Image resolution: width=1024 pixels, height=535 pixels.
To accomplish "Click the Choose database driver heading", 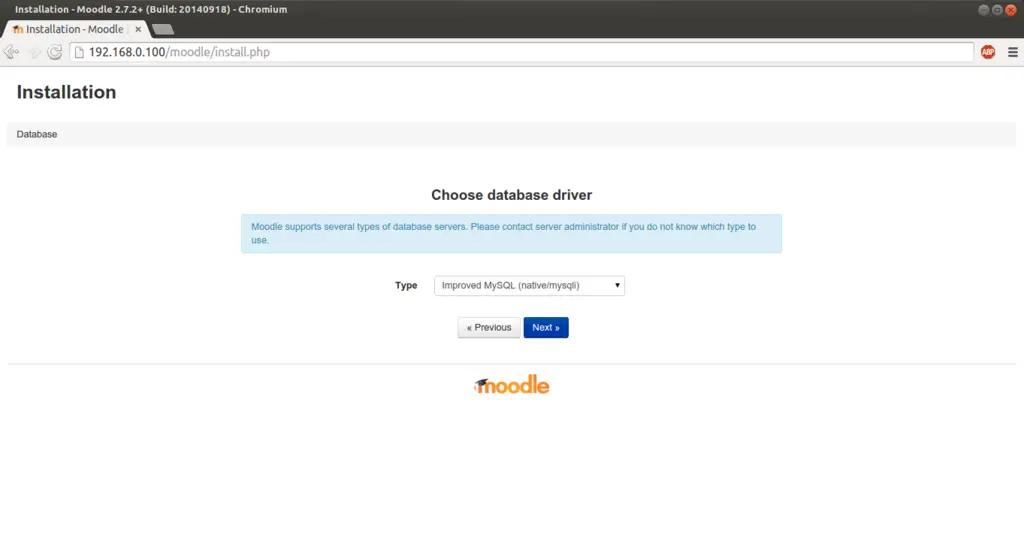I will [511, 195].
